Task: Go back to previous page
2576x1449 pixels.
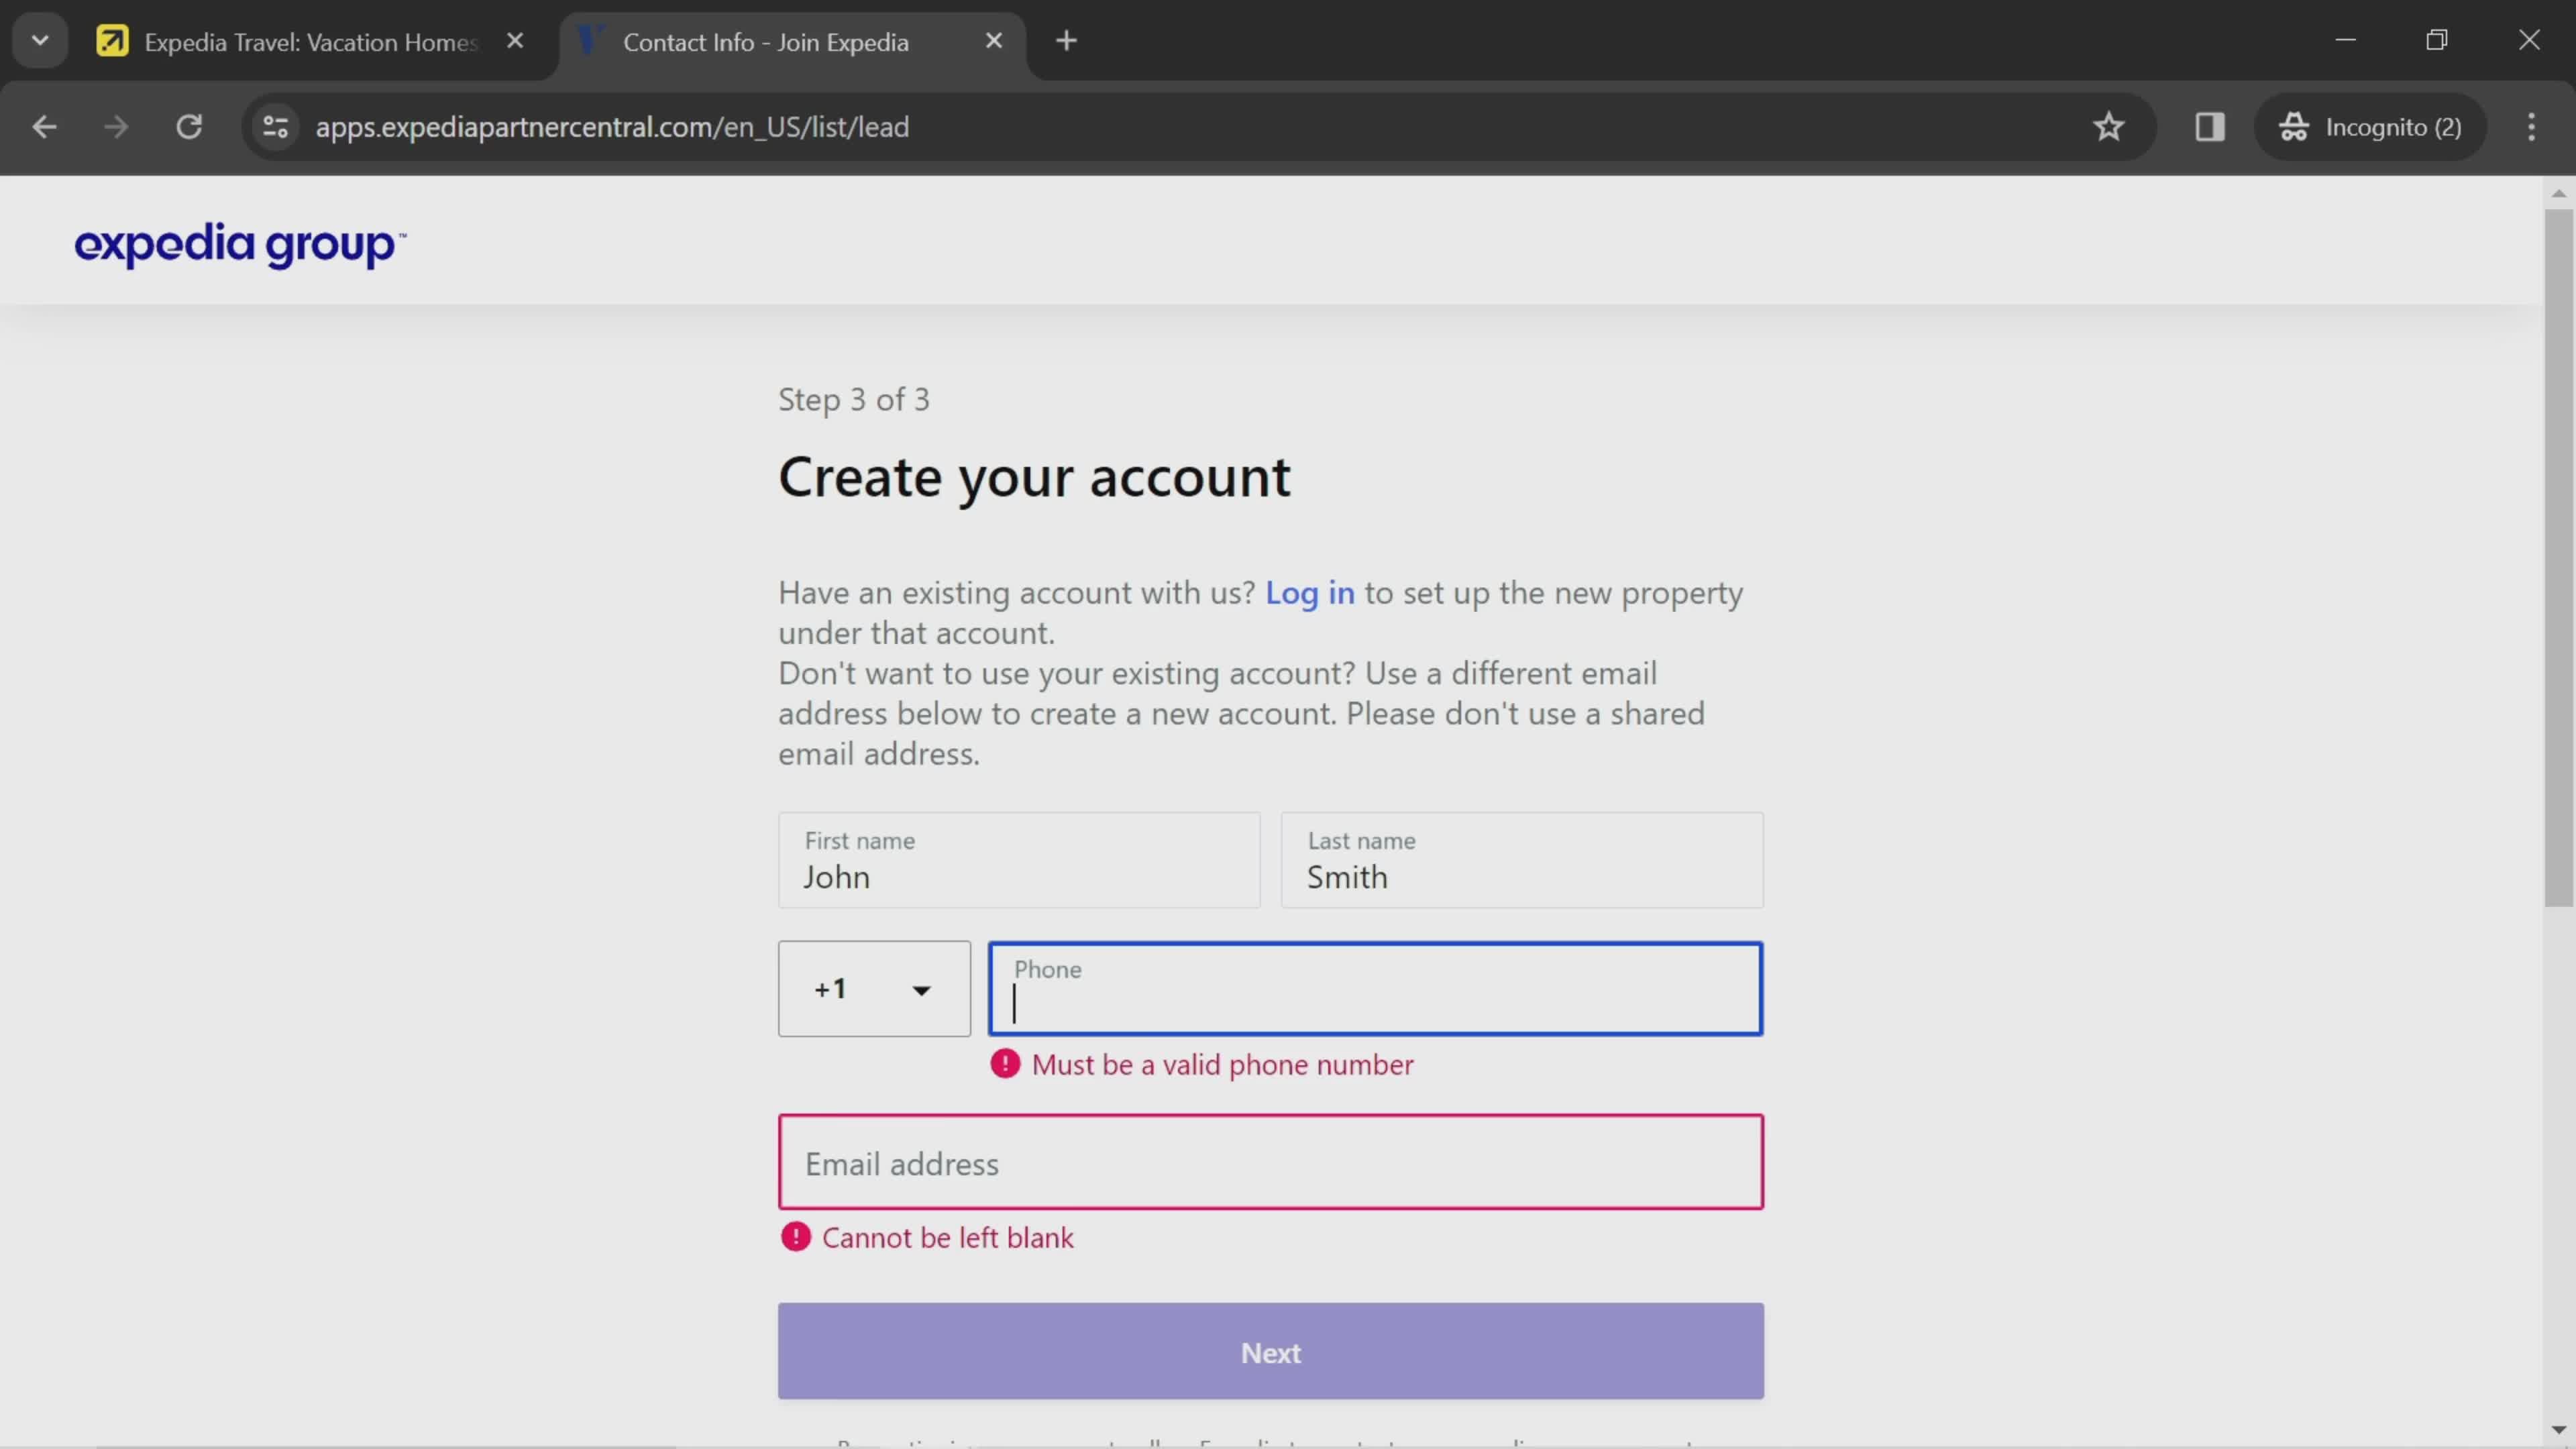Action: (44, 127)
